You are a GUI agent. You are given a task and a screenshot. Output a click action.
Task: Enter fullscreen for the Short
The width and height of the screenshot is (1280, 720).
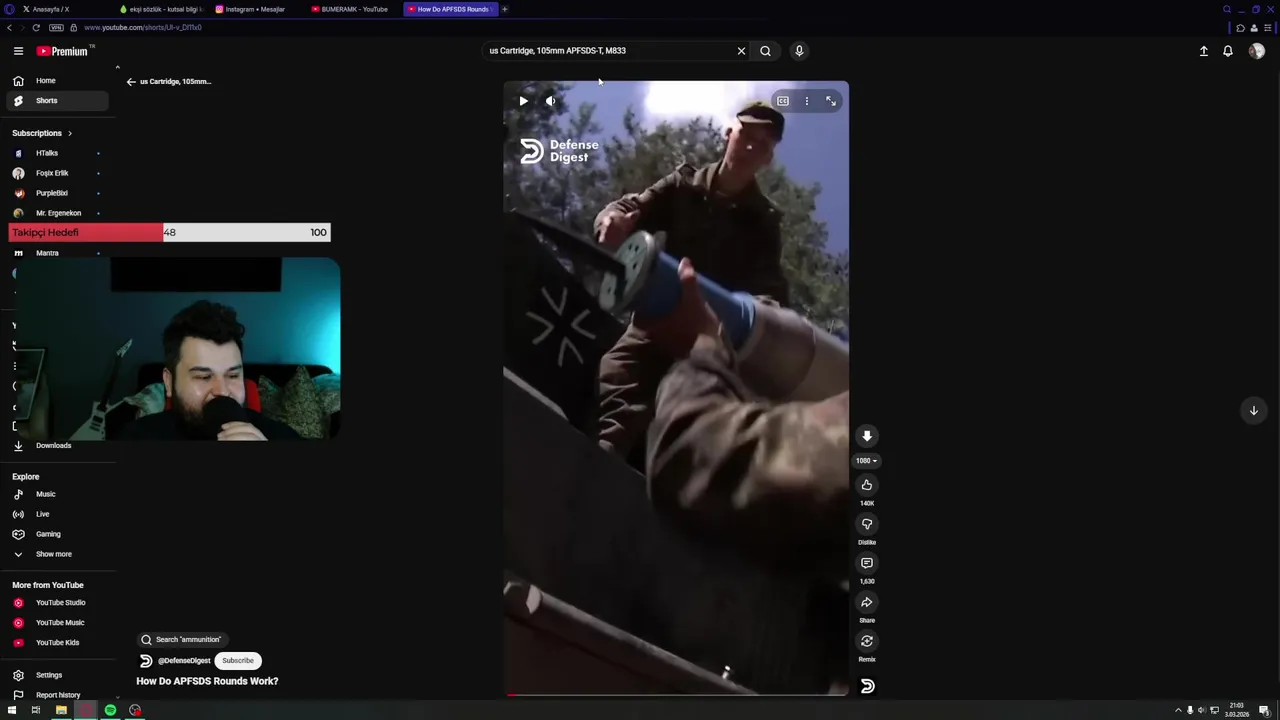(x=831, y=101)
